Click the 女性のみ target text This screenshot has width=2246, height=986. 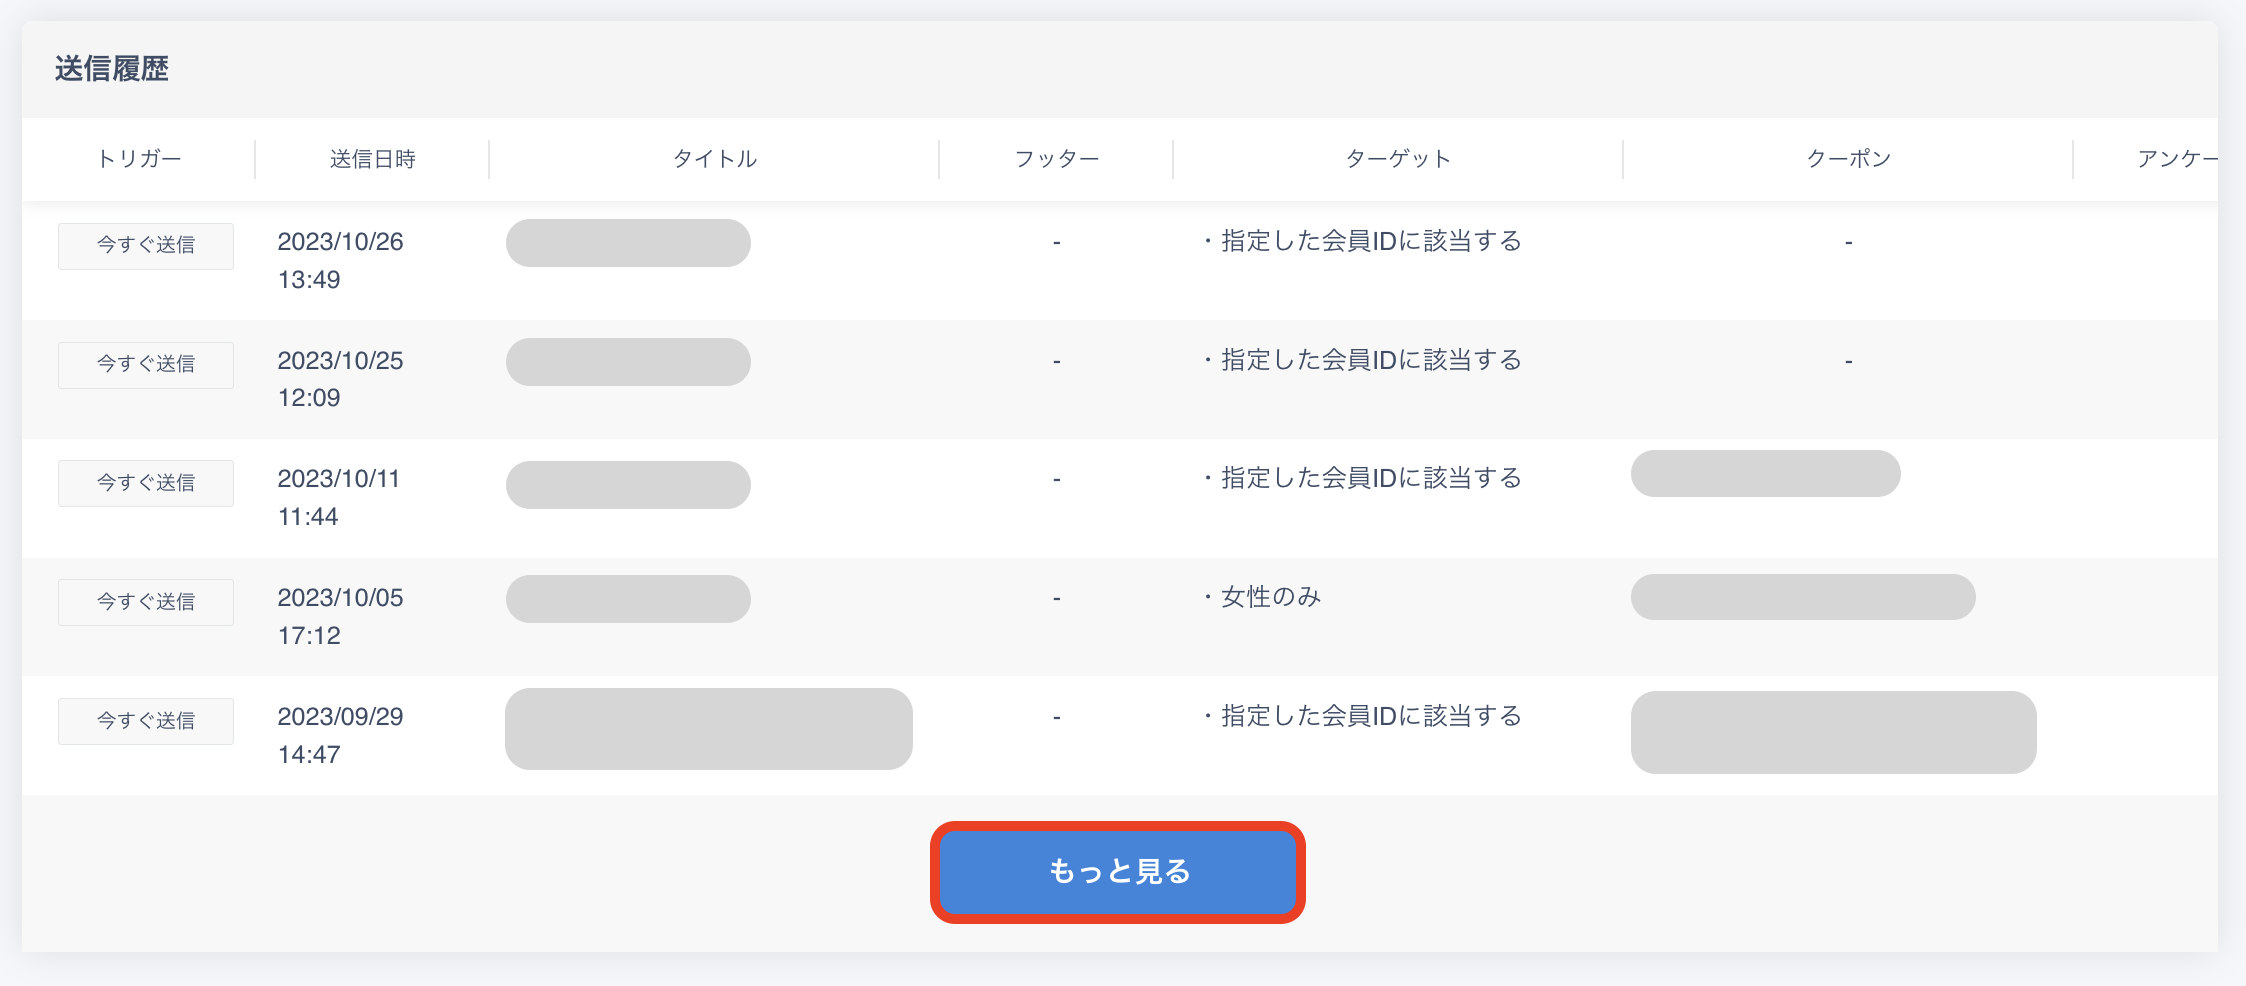(1271, 598)
